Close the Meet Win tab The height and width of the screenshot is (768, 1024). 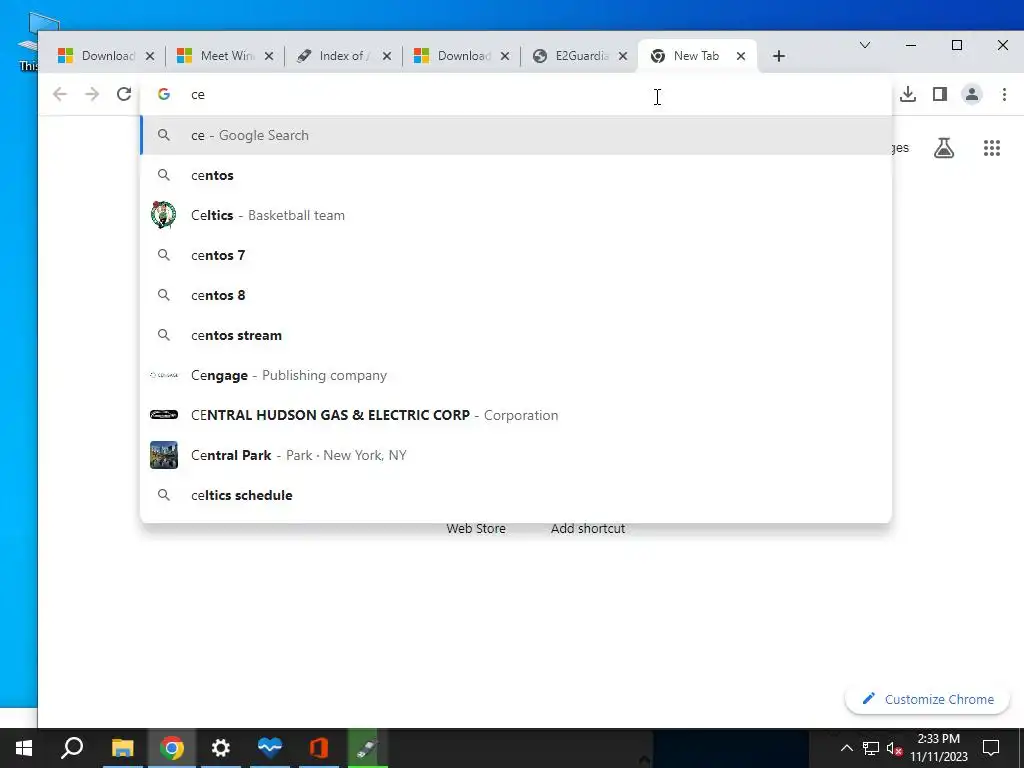[268, 56]
